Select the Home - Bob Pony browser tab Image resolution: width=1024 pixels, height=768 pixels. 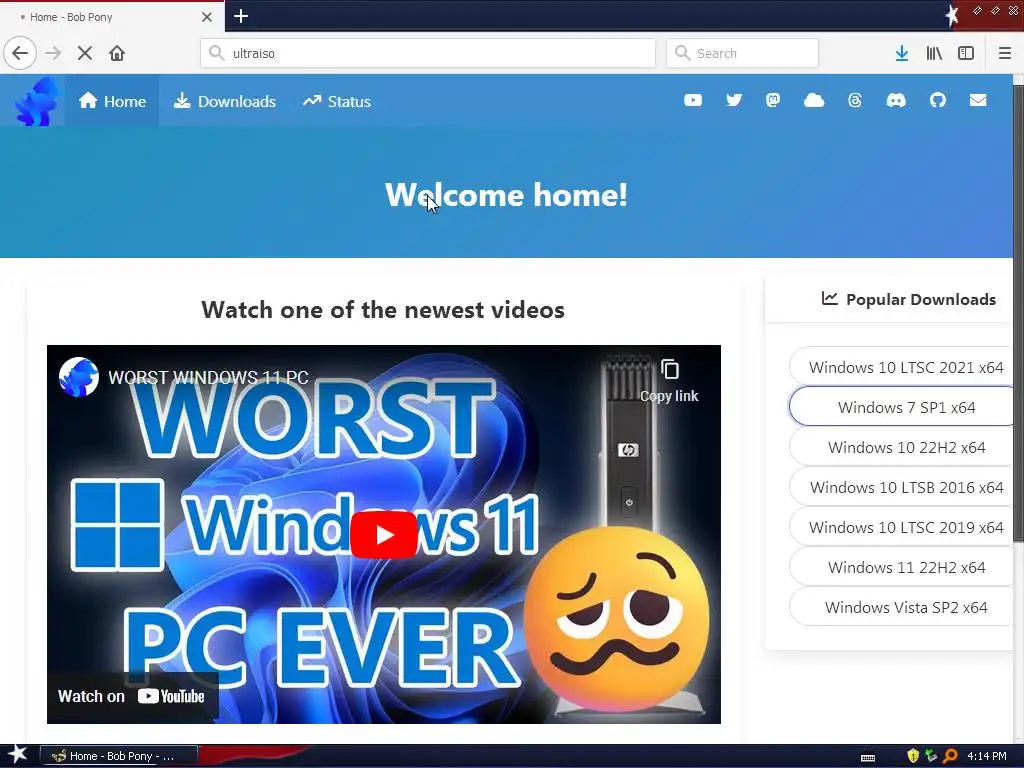112,17
